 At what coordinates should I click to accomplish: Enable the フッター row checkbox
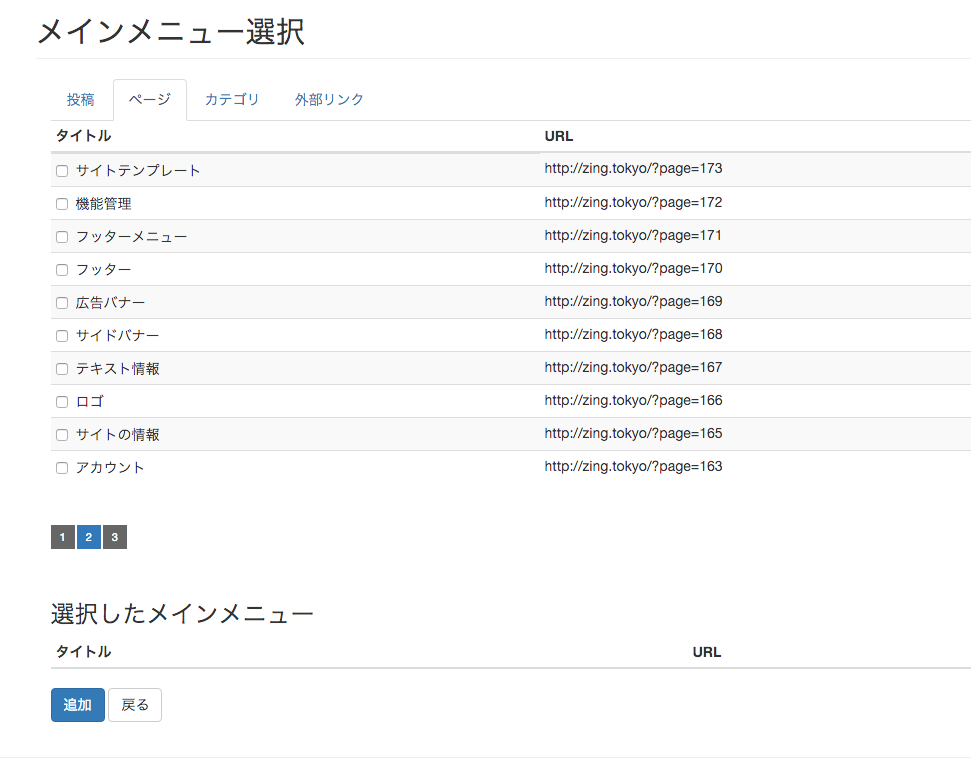pyautogui.click(x=62, y=270)
